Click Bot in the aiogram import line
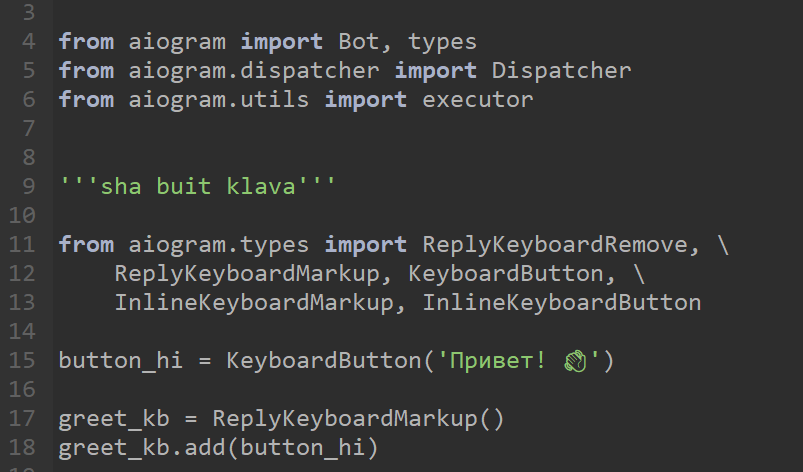The height and width of the screenshot is (472, 803). pyautogui.click(x=358, y=41)
